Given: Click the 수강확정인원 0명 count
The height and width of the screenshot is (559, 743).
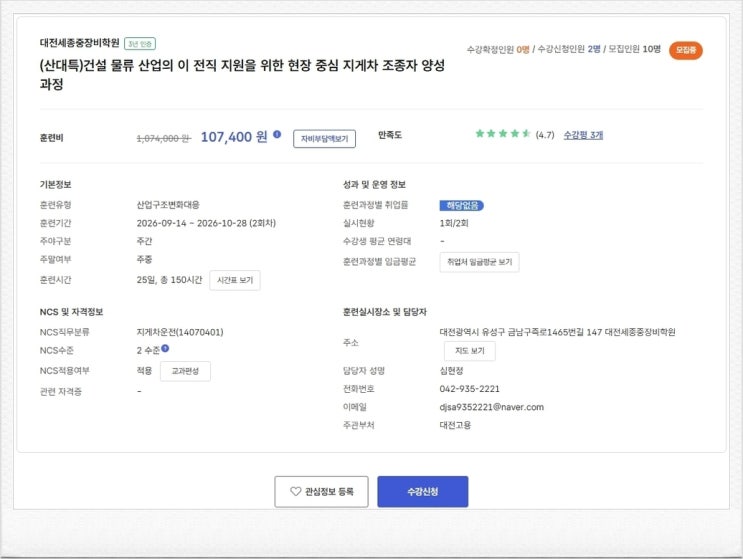Looking at the screenshot, I should tap(498, 49).
